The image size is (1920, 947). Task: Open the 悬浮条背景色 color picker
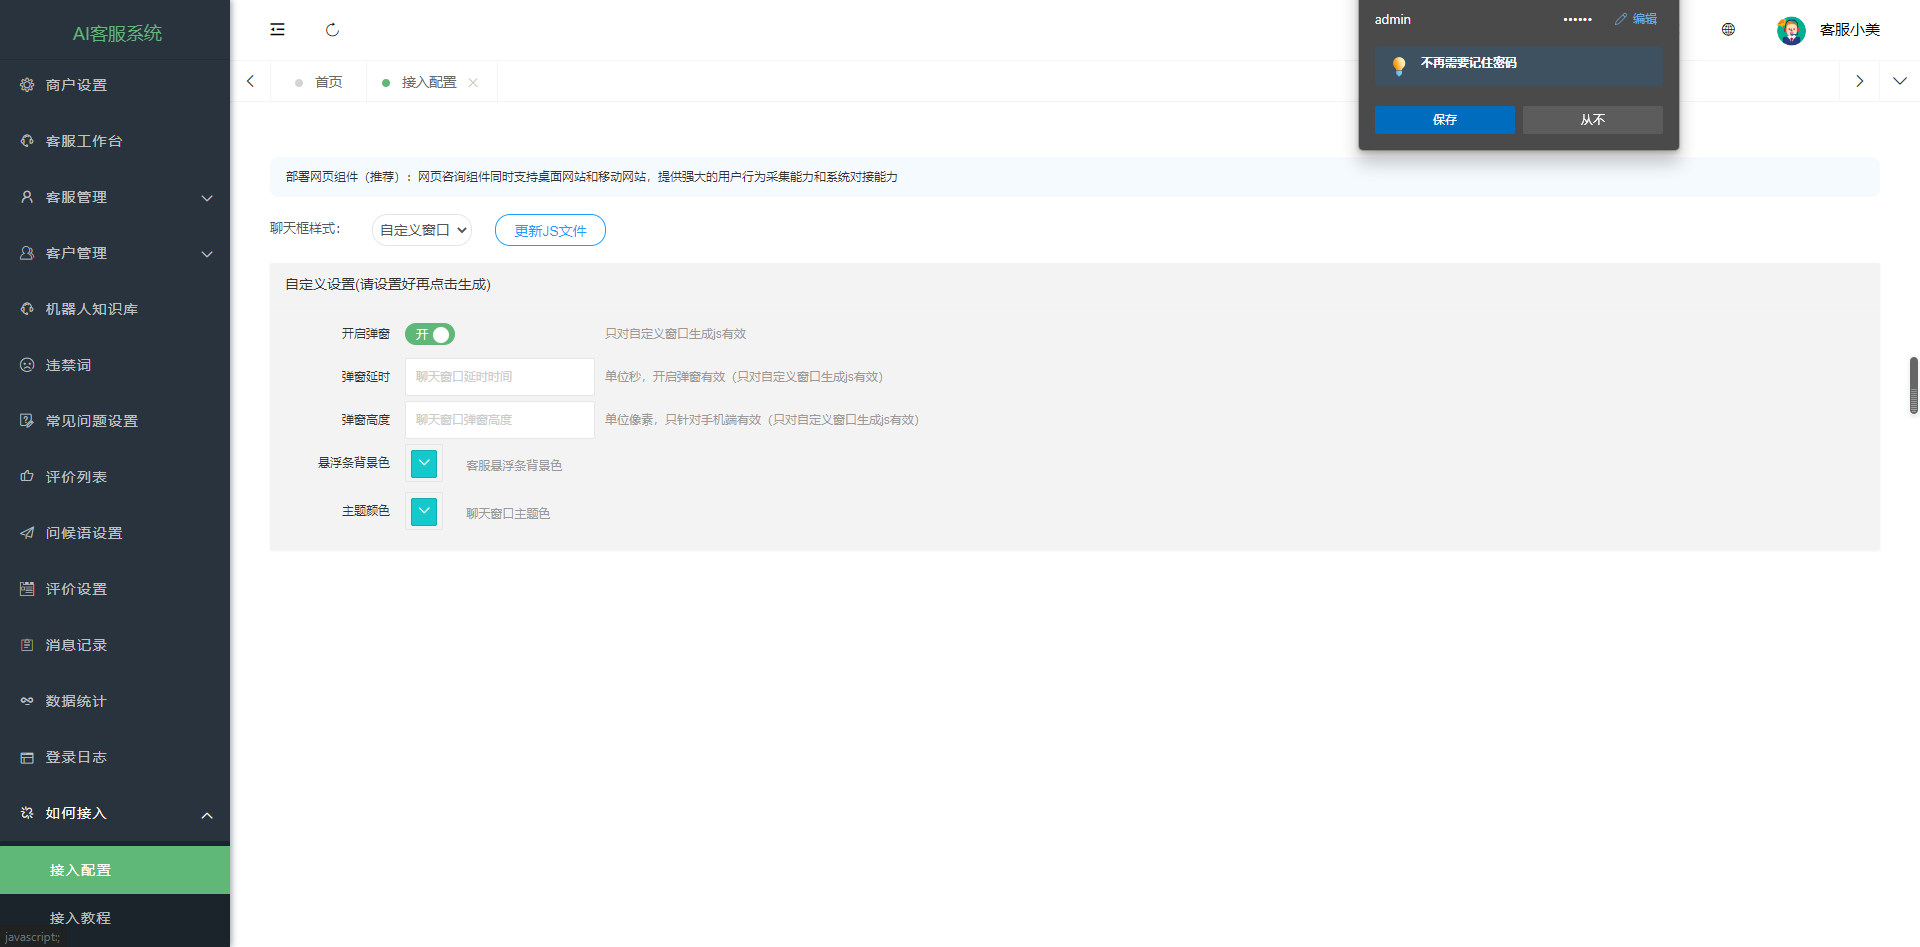pos(424,463)
